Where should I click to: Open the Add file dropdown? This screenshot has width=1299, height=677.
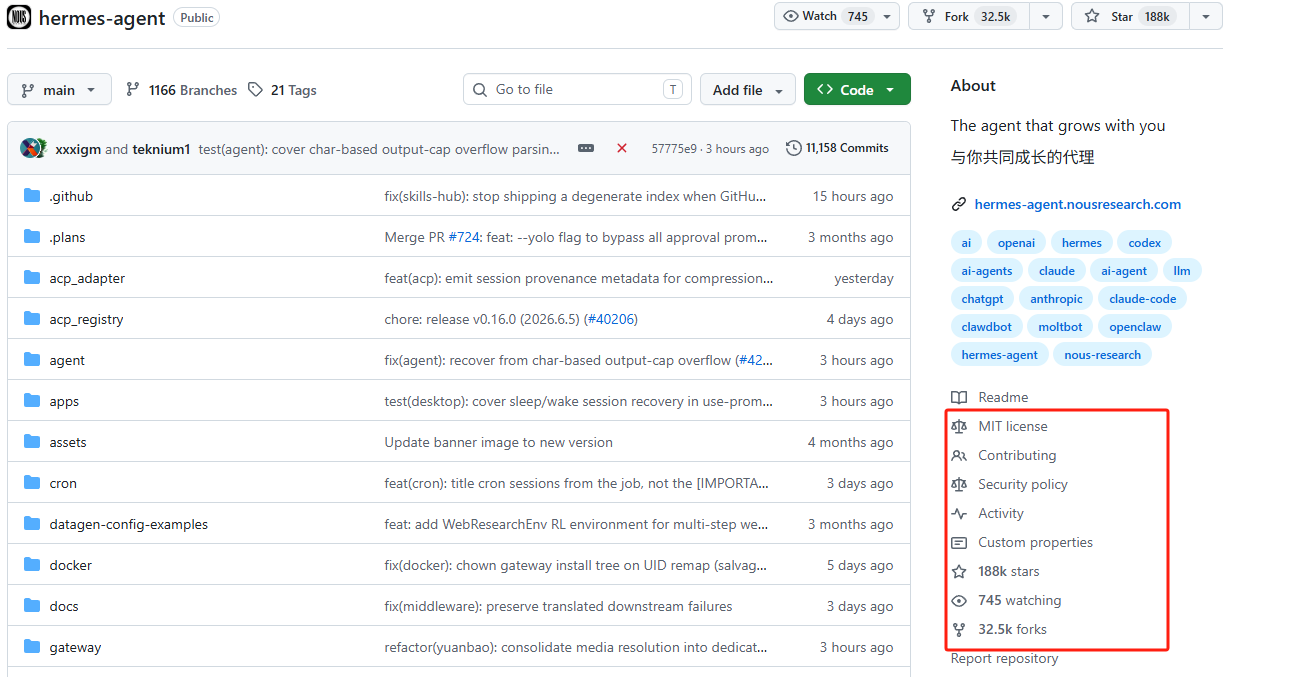click(748, 90)
